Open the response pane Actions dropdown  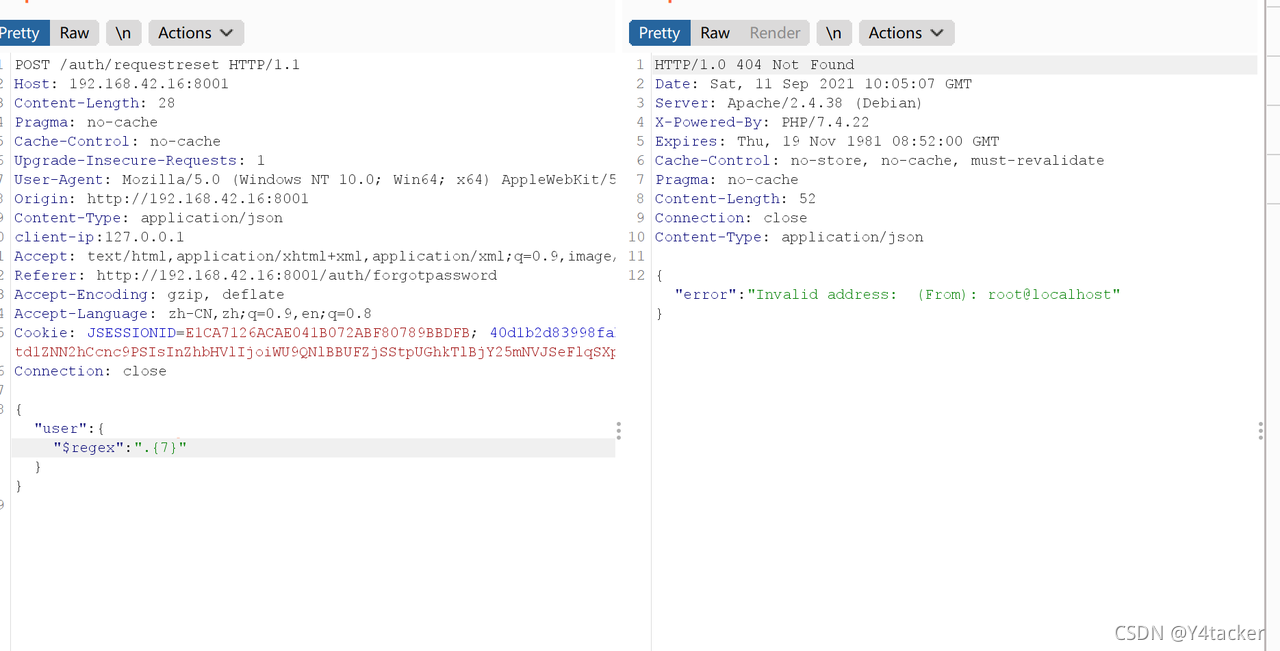coord(906,33)
